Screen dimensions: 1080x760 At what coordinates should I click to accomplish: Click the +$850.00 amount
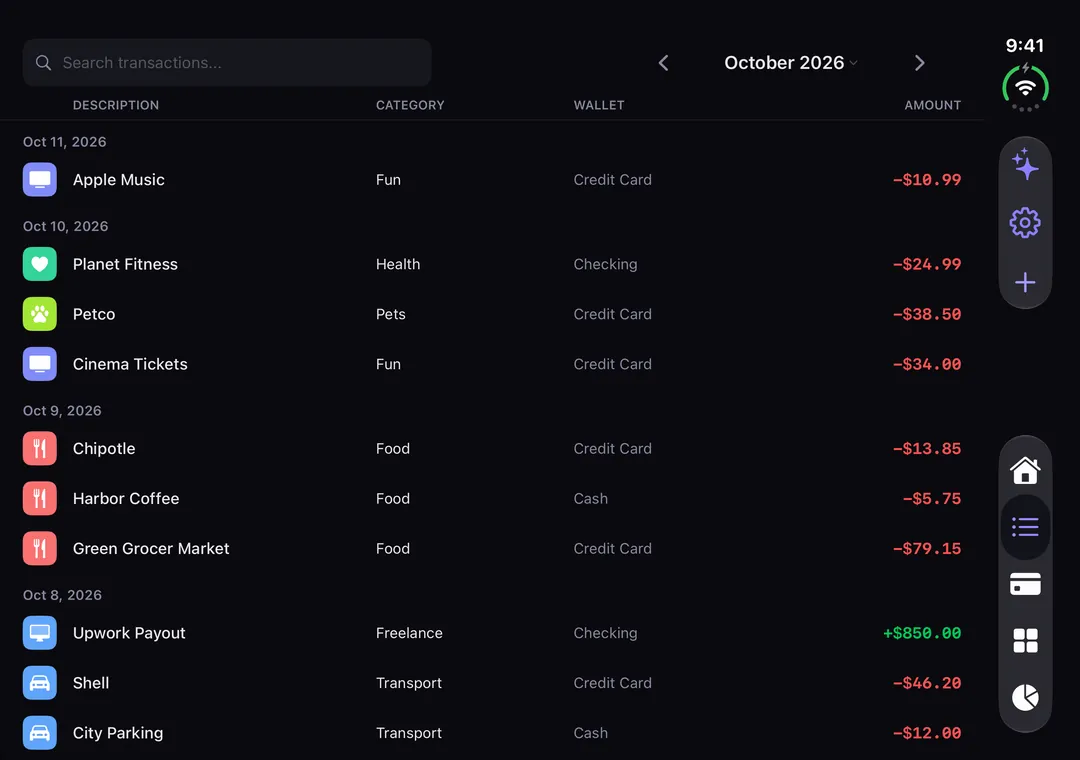click(x=922, y=633)
